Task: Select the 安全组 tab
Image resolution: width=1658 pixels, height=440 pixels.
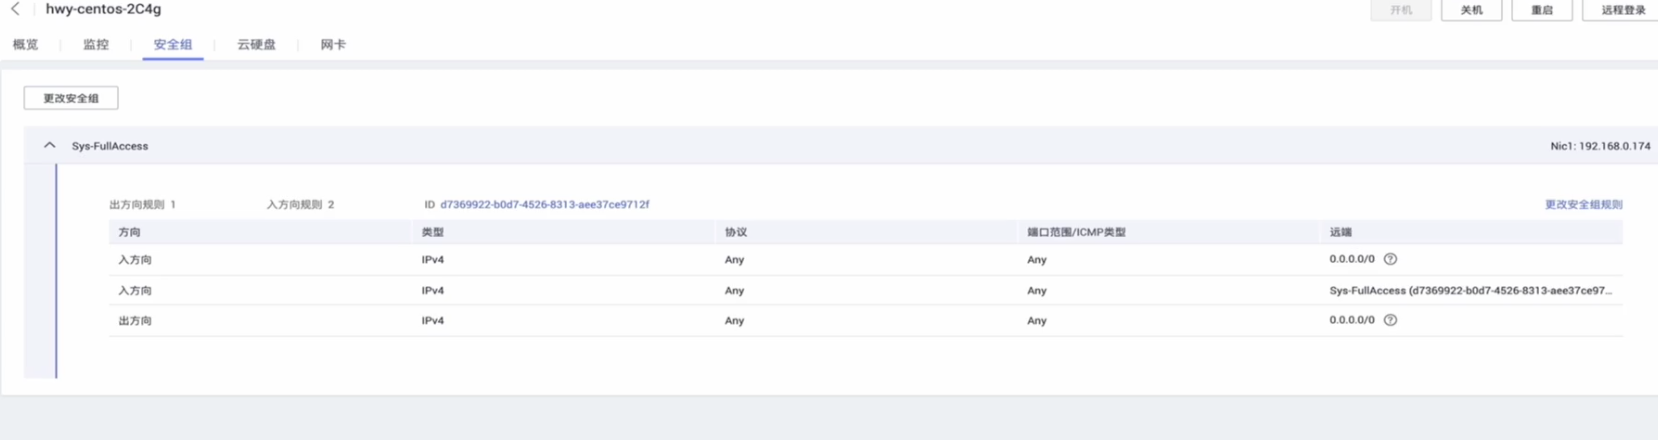Action: click(x=173, y=45)
